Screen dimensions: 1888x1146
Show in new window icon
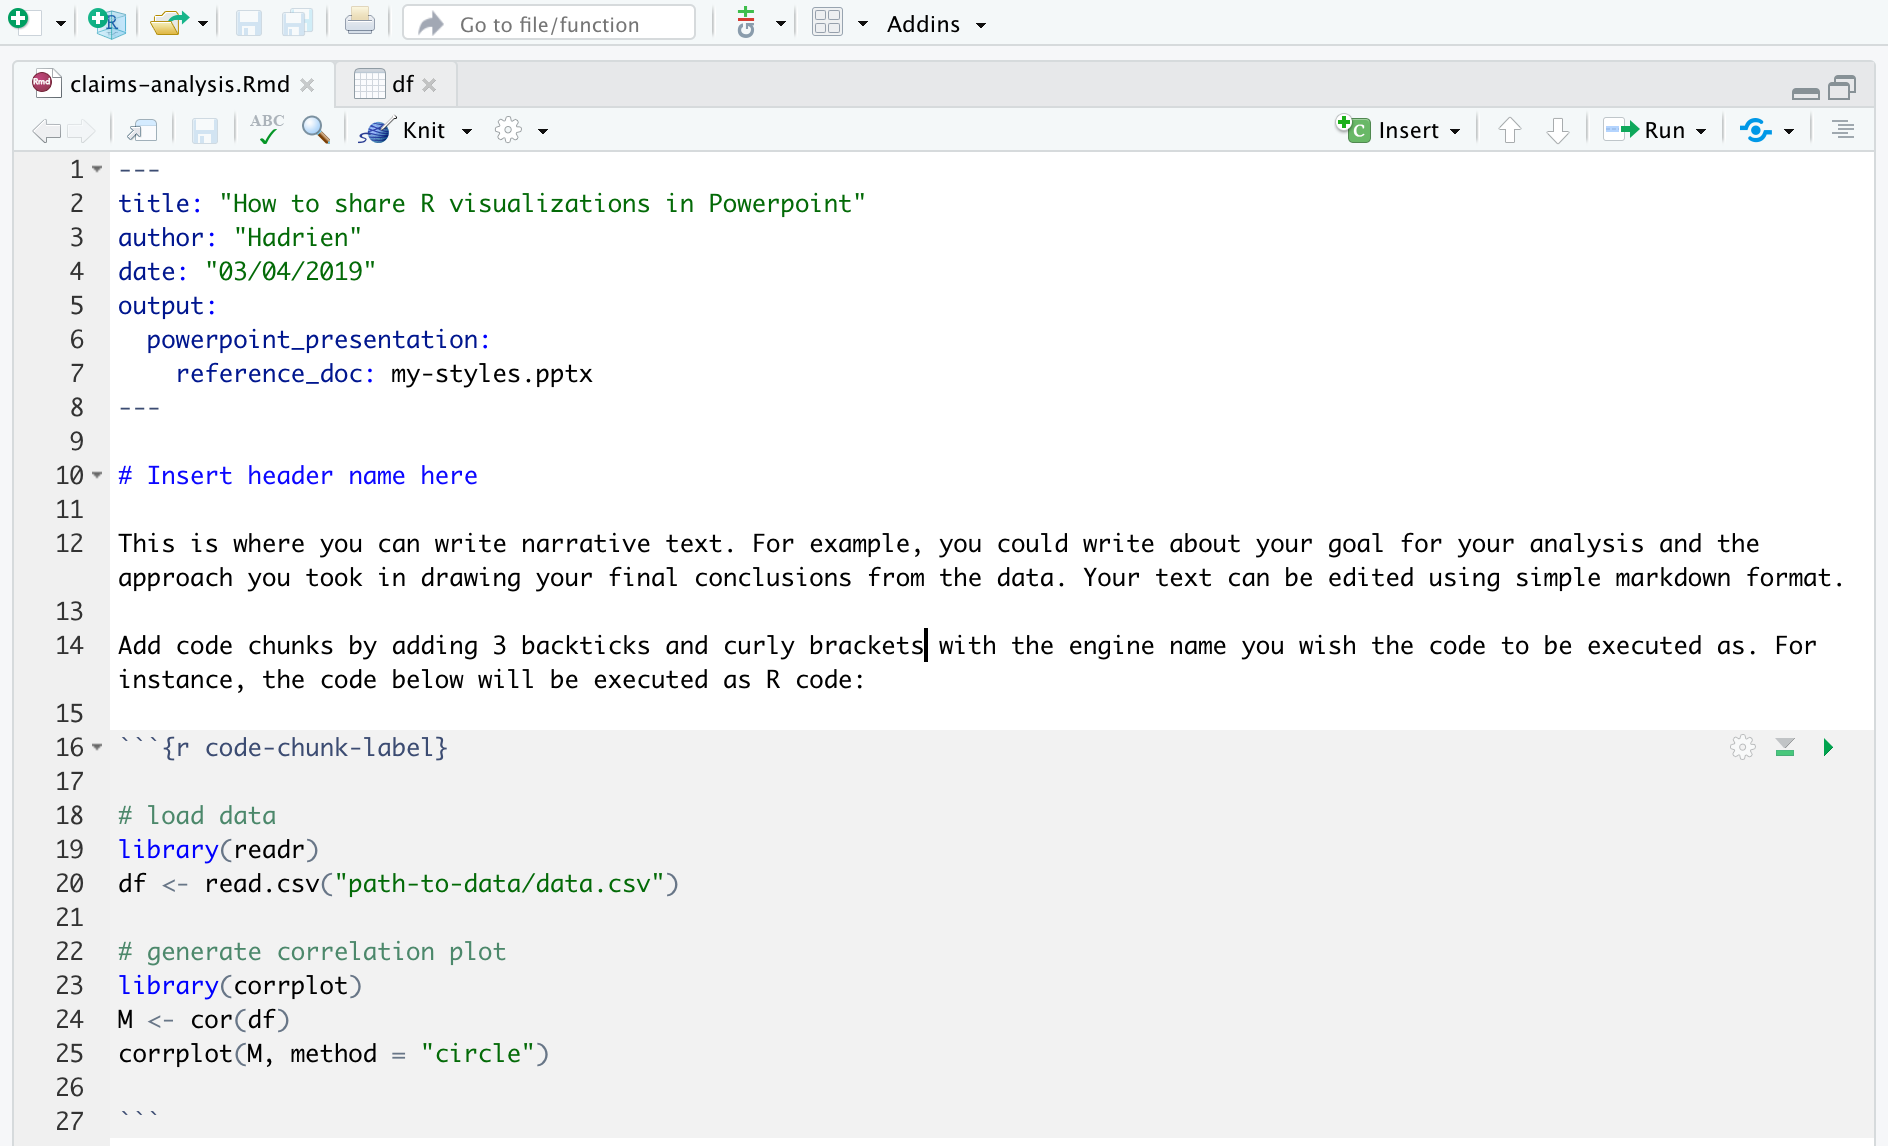click(142, 130)
